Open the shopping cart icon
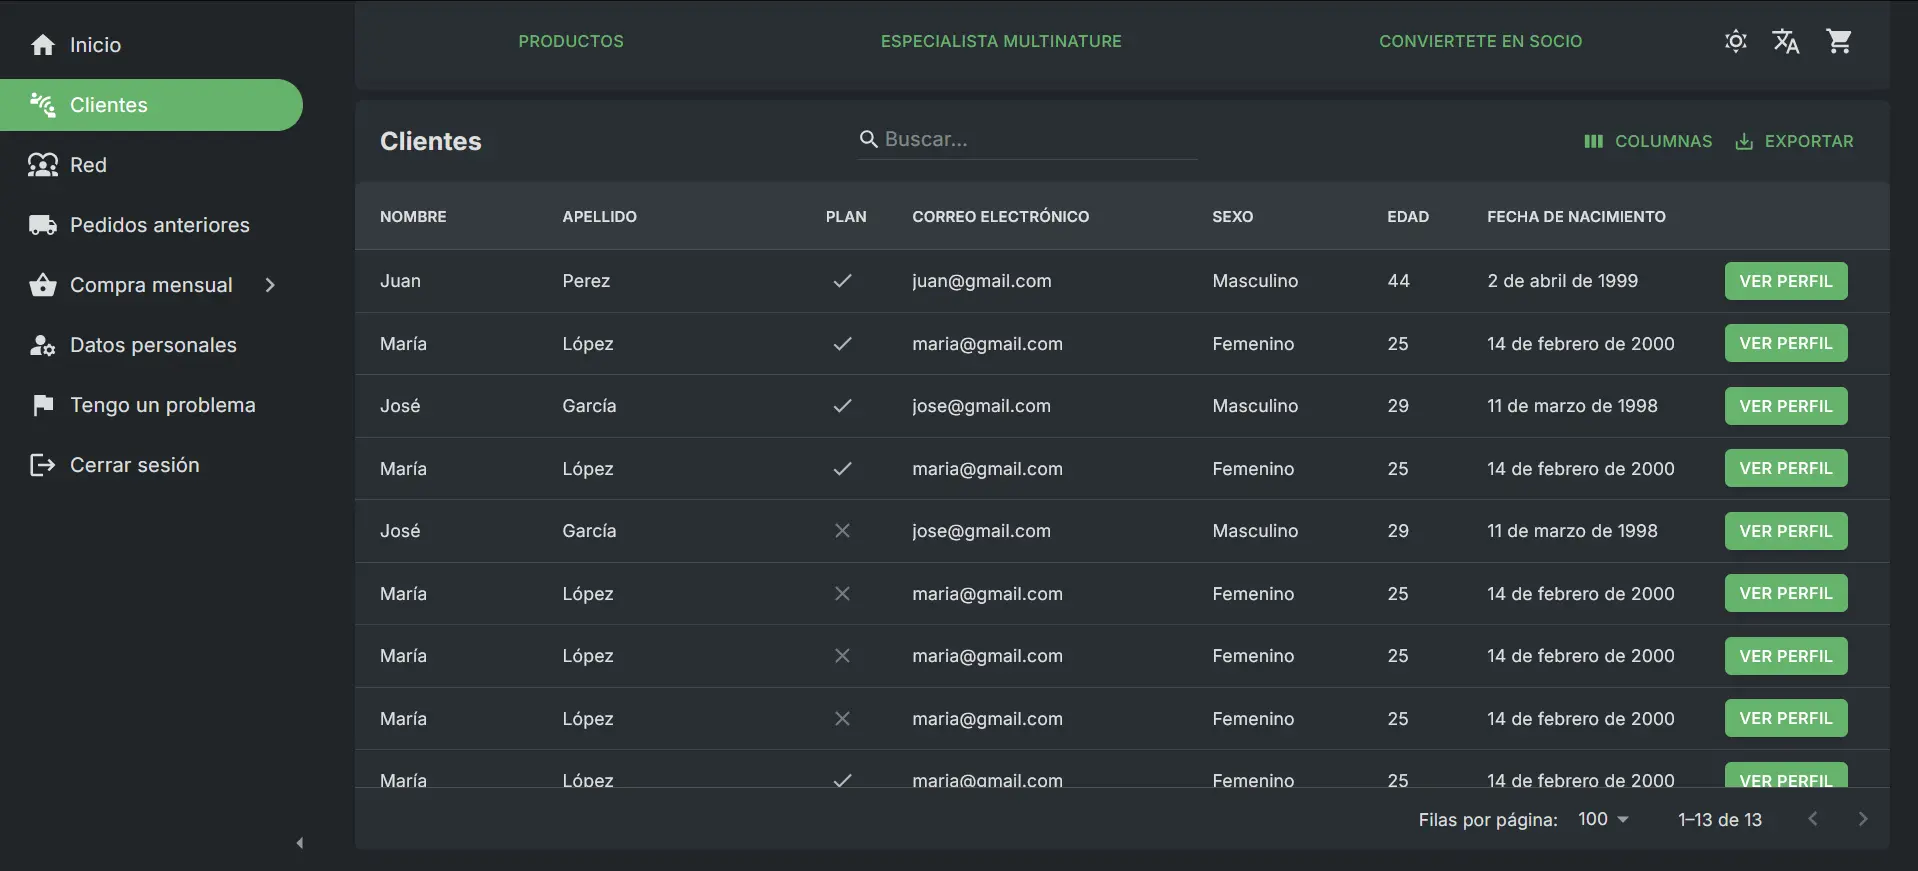The width and height of the screenshot is (1918, 871). tap(1838, 41)
